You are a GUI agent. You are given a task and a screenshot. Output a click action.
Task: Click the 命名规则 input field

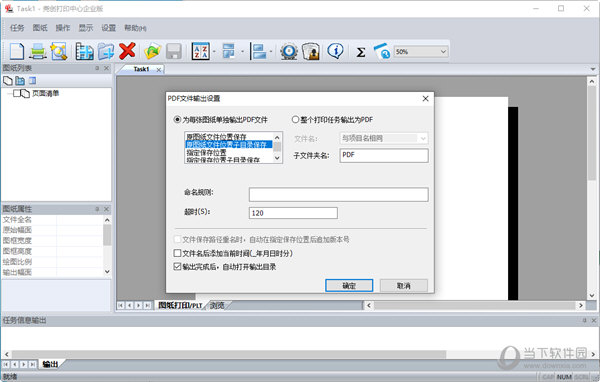[338, 194]
